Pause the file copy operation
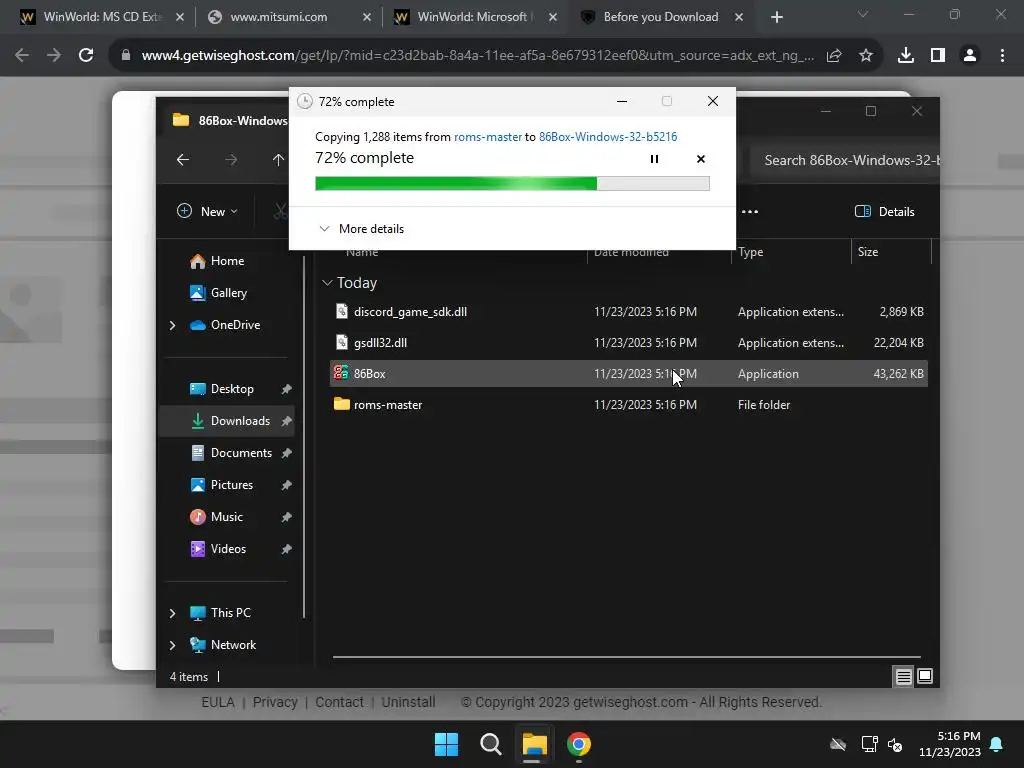Viewport: 1024px width, 768px height. (x=654, y=159)
